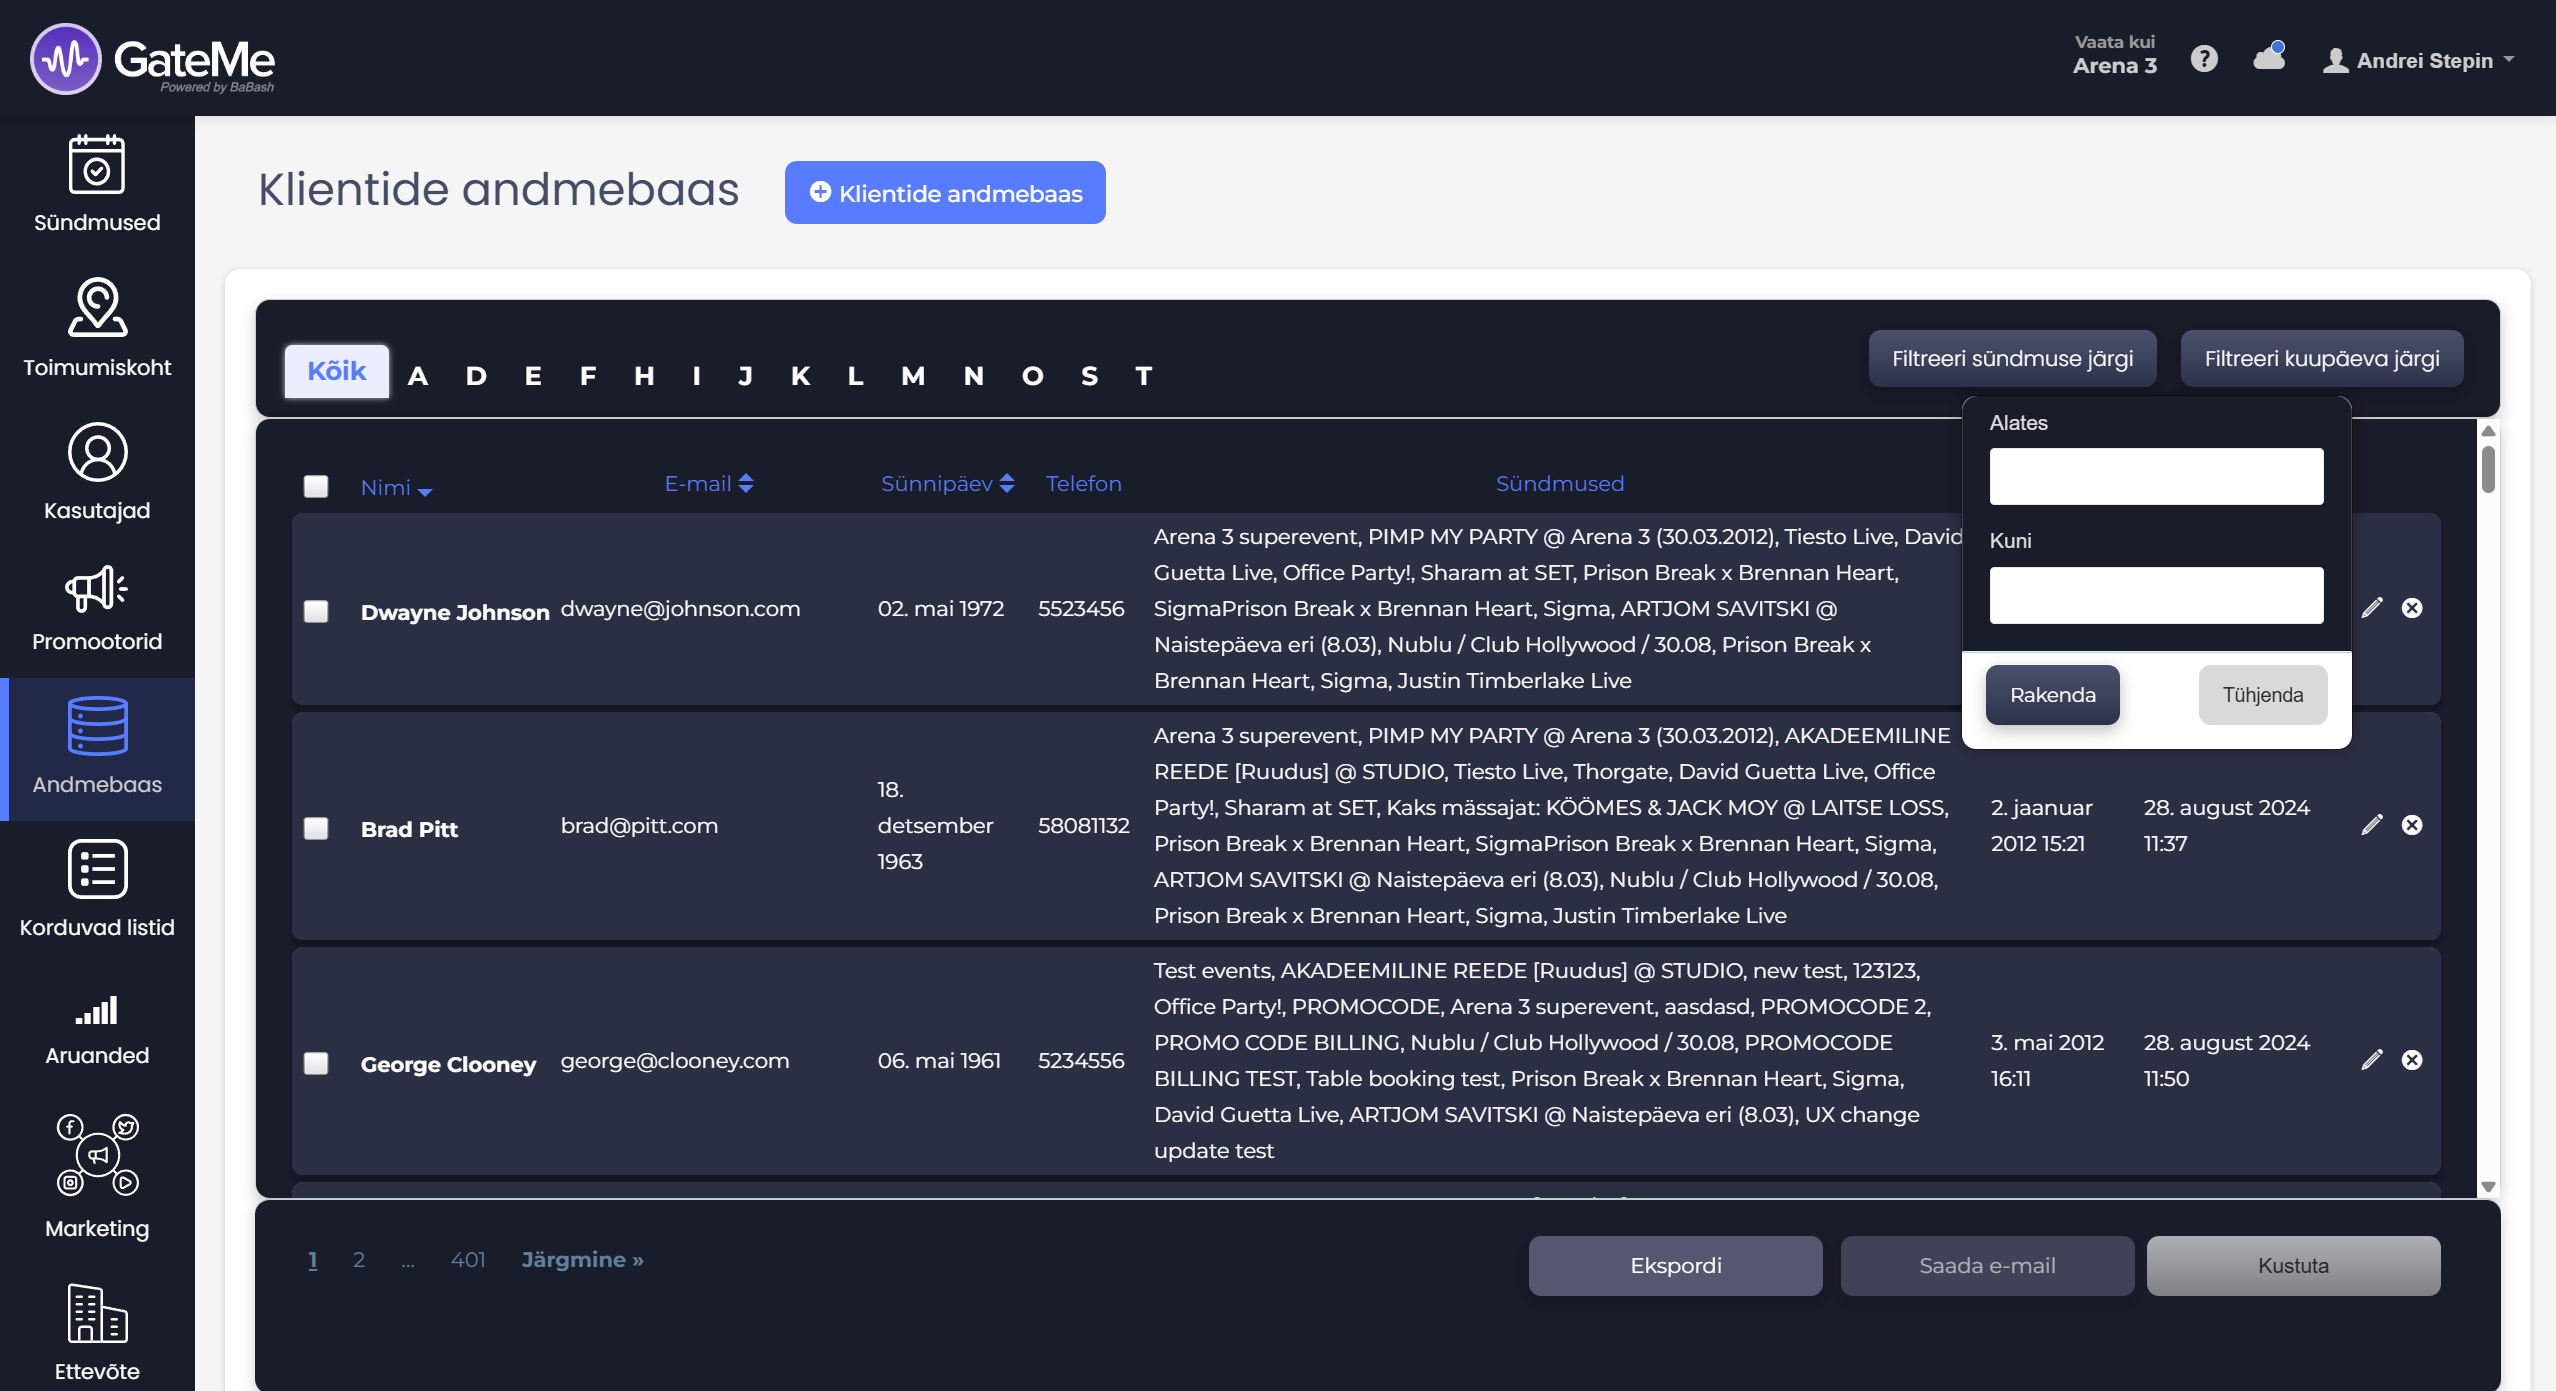This screenshot has width=2556, height=1391.
Task: Toggle the select-all header checkbox
Action: pyautogui.click(x=316, y=486)
